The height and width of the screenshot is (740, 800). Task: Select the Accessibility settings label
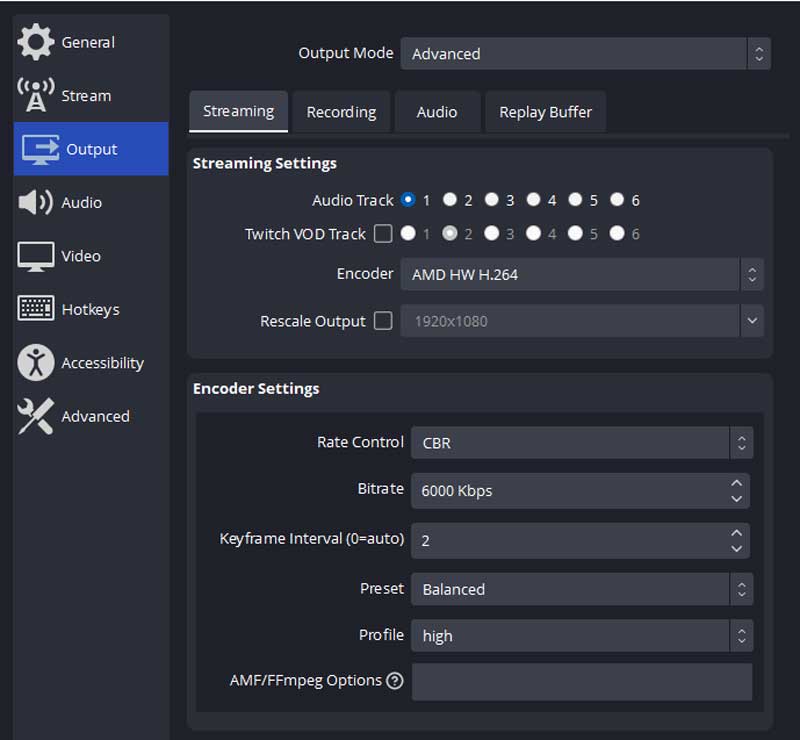[103, 363]
